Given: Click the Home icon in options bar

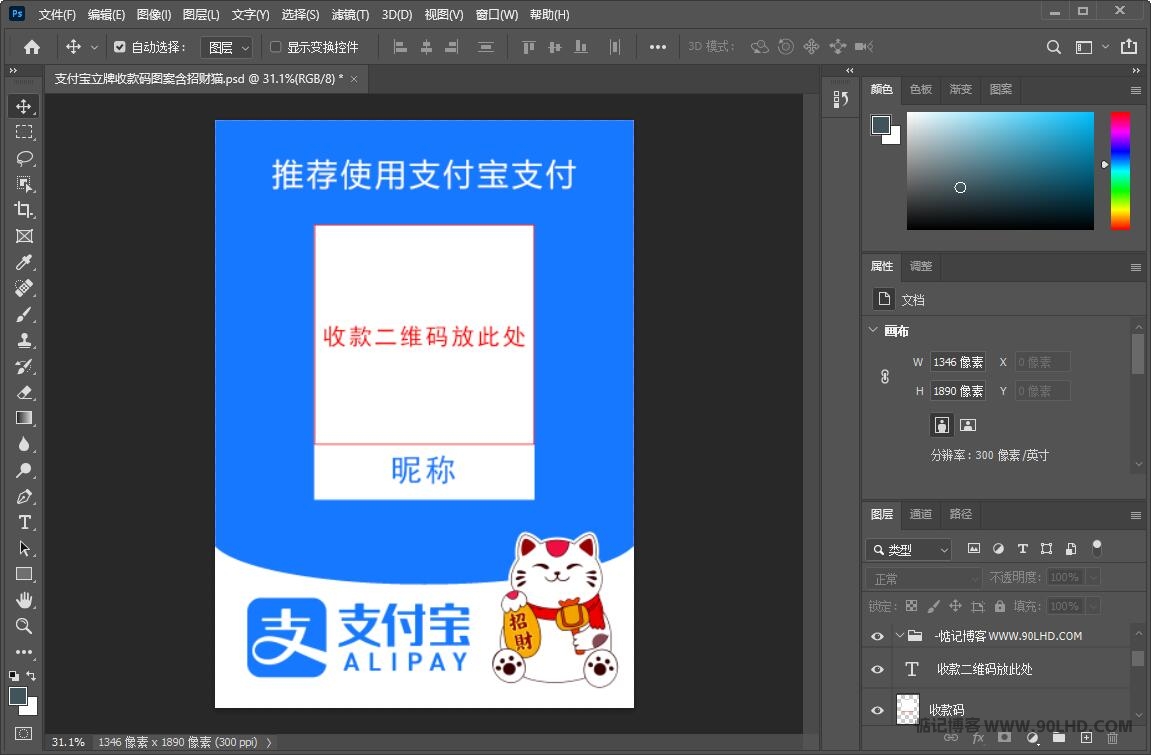Looking at the screenshot, I should tap(32, 47).
